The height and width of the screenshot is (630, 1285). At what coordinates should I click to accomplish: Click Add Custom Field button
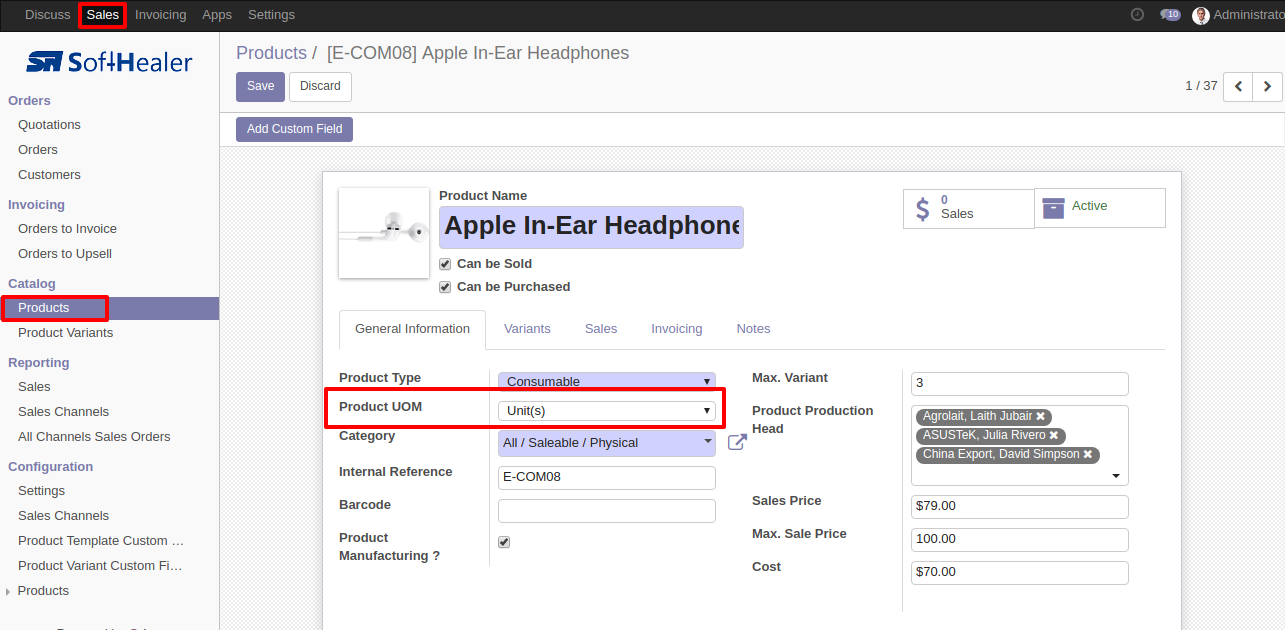(x=294, y=129)
